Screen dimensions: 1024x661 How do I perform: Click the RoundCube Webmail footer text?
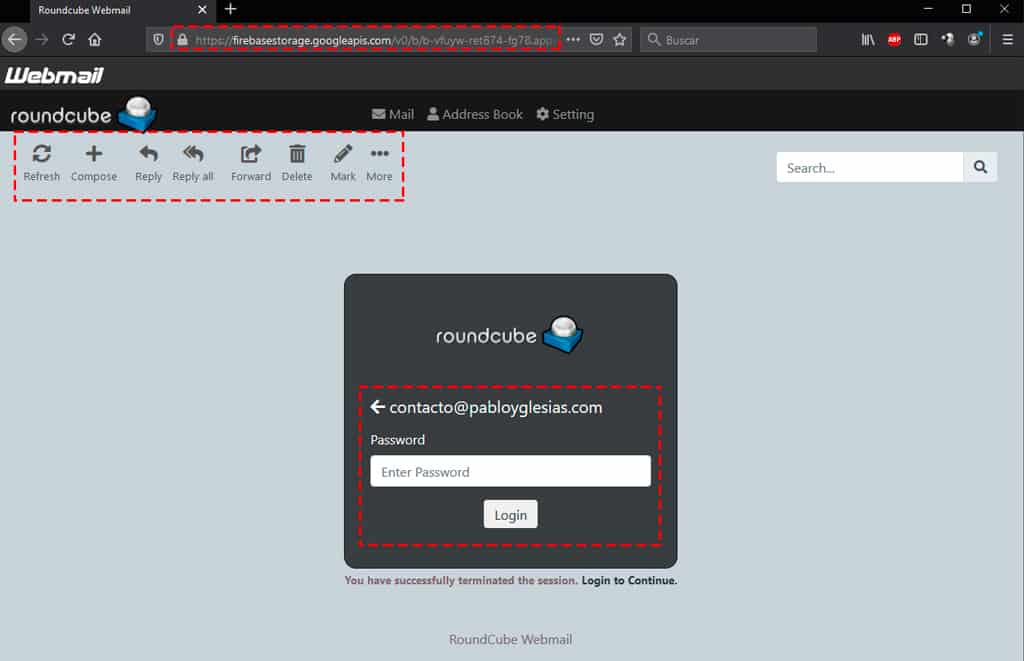511,639
